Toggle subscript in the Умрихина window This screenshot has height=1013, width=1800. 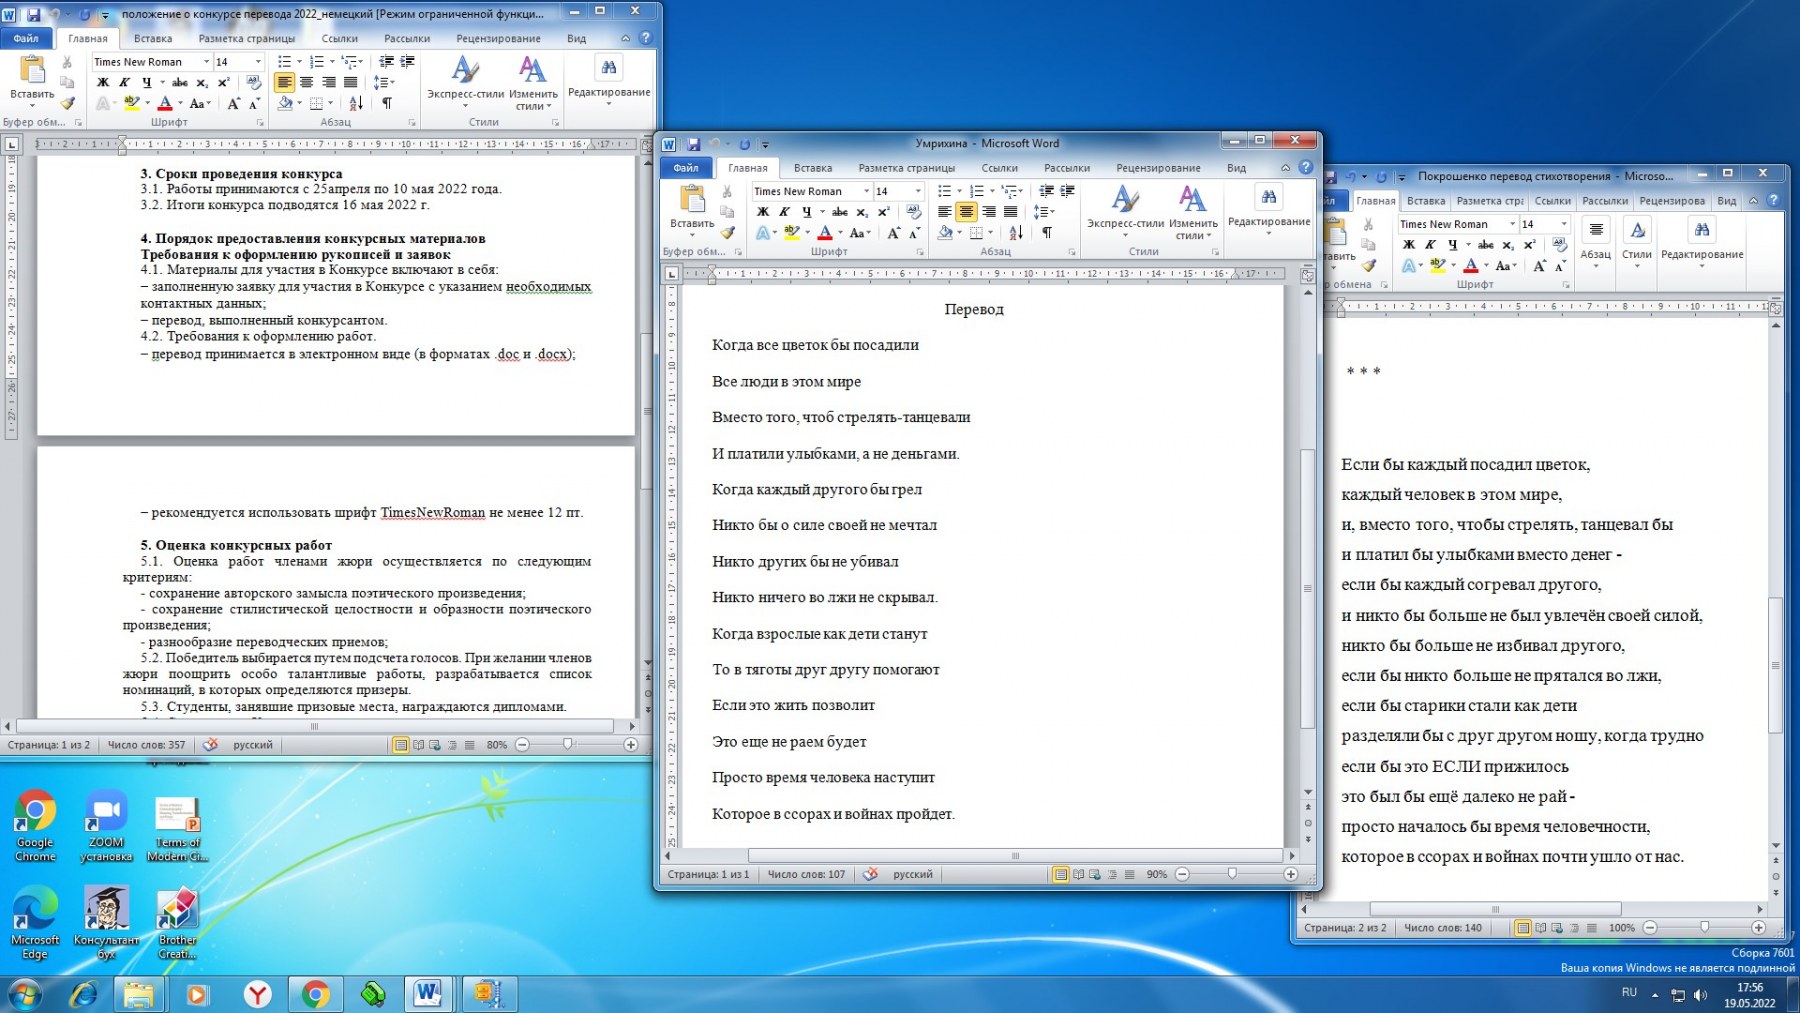(862, 212)
